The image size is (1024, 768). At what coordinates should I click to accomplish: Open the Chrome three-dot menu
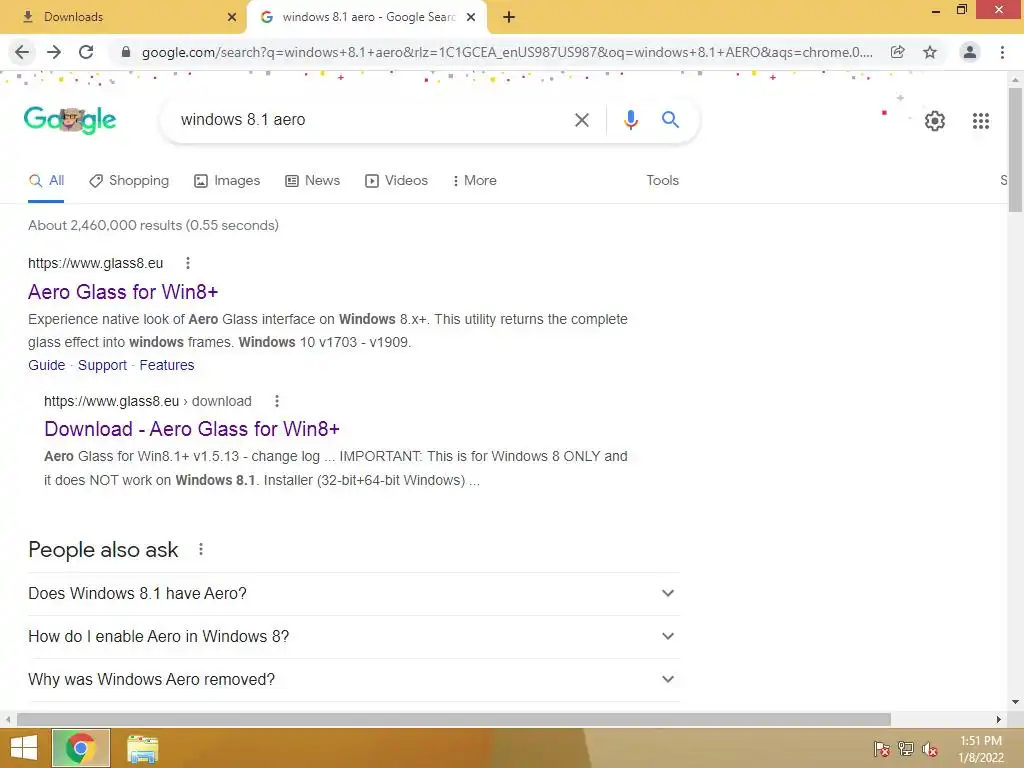click(1002, 52)
